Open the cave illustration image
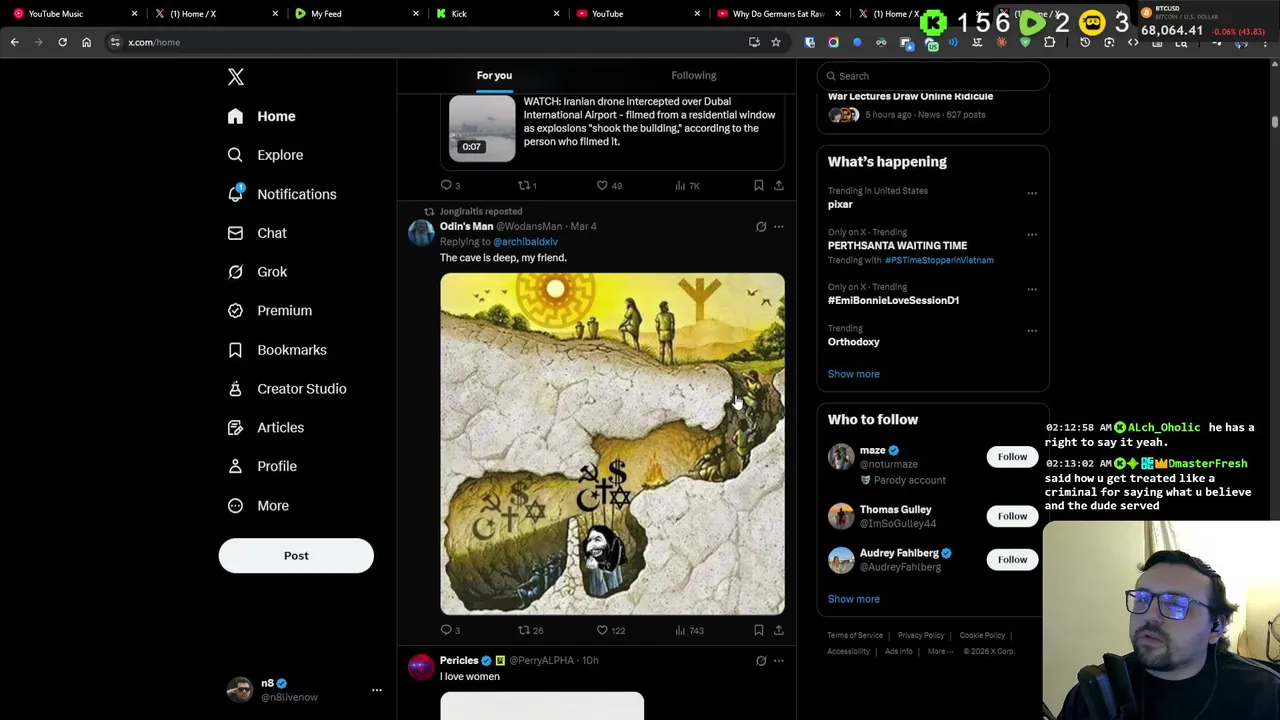This screenshot has height=720, width=1280. [x=612, y=443]
